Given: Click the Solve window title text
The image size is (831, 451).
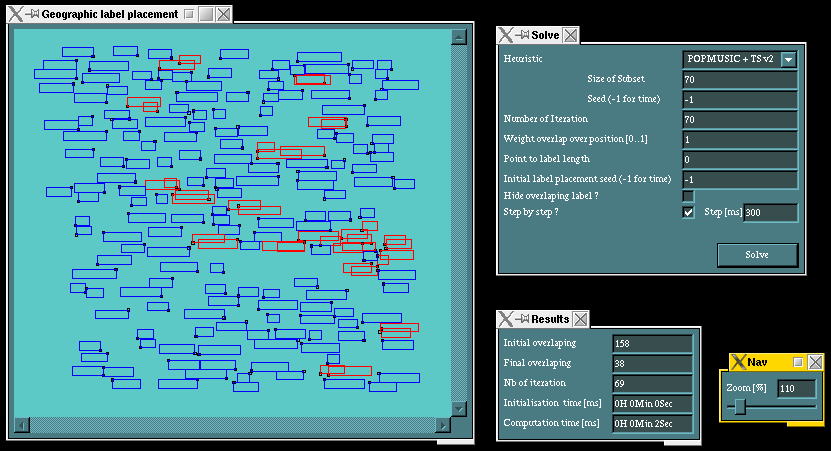Looking at the screenshot, I should pyautogui.click(x=545, y=36).
